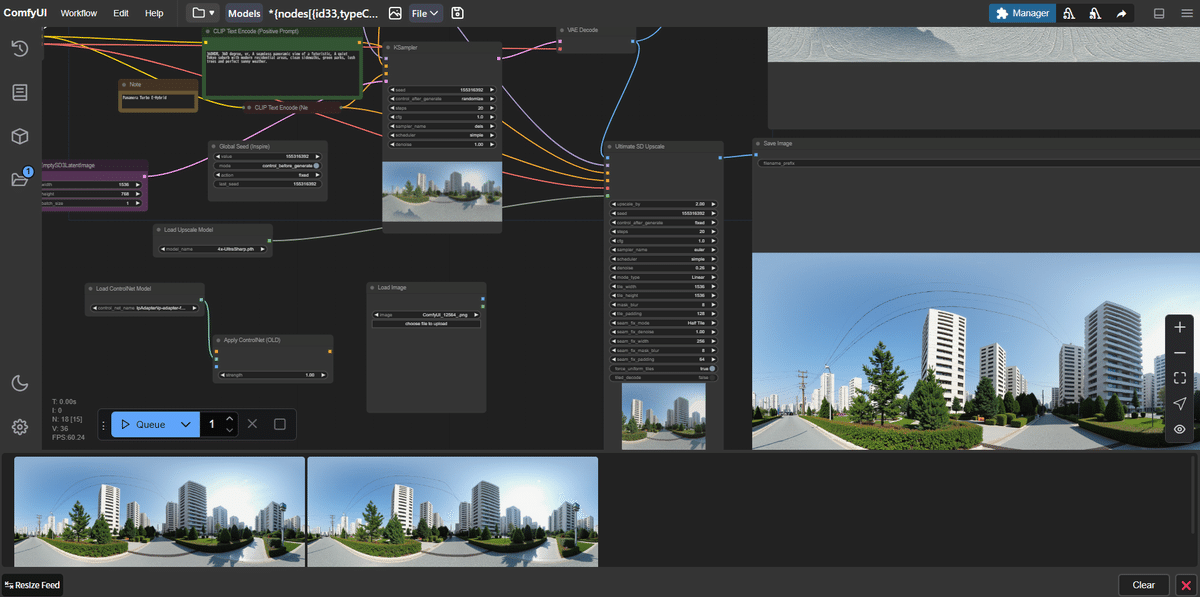Change seam_fix_mode Half Tile option

pyautogui.click(x=664, y=323)
